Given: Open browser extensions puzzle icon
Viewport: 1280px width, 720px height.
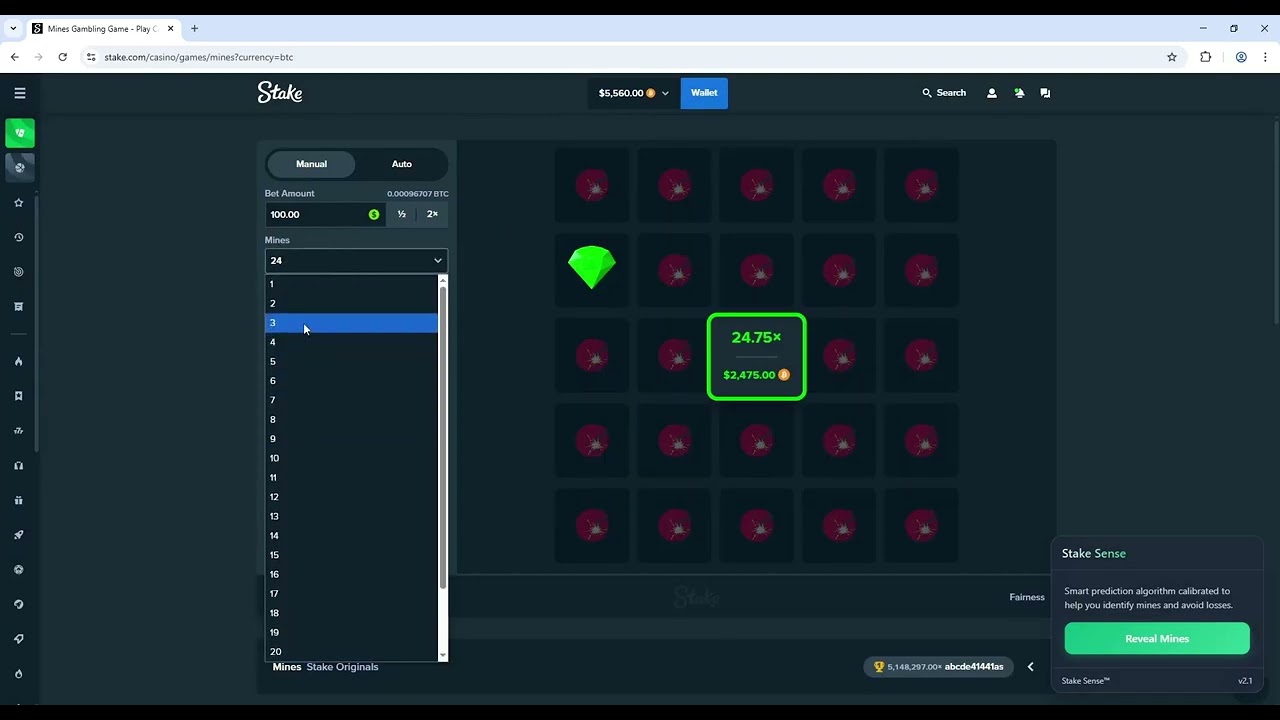Looking at the screenshot, I should point(1206,57).
